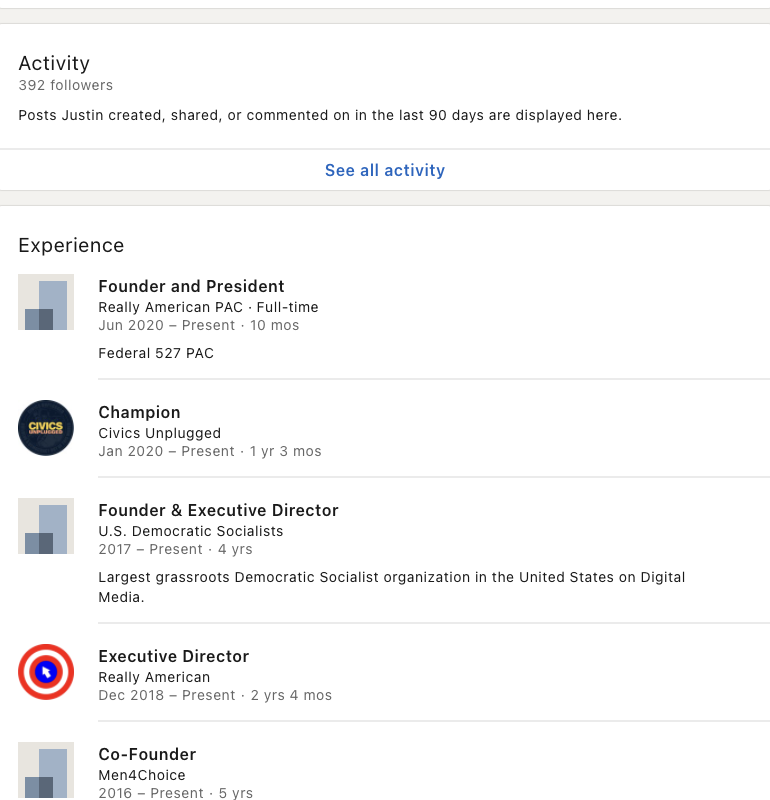
Task: Click the Really American PAC company logo
Action: coord(46,302)
